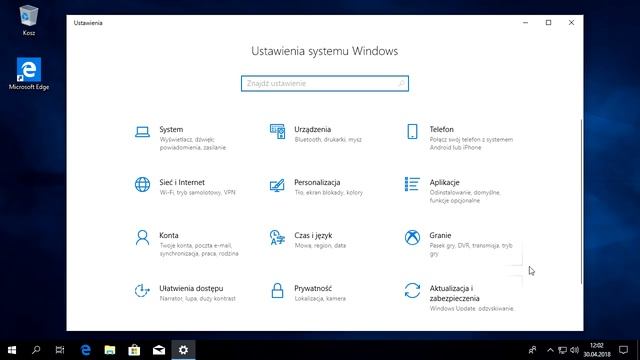The height and width of the screenshot is (360, 640).
Task: Open the Microsoft Edge desktop shortcut
Action: pyautogui.click(x=29, y=74)
